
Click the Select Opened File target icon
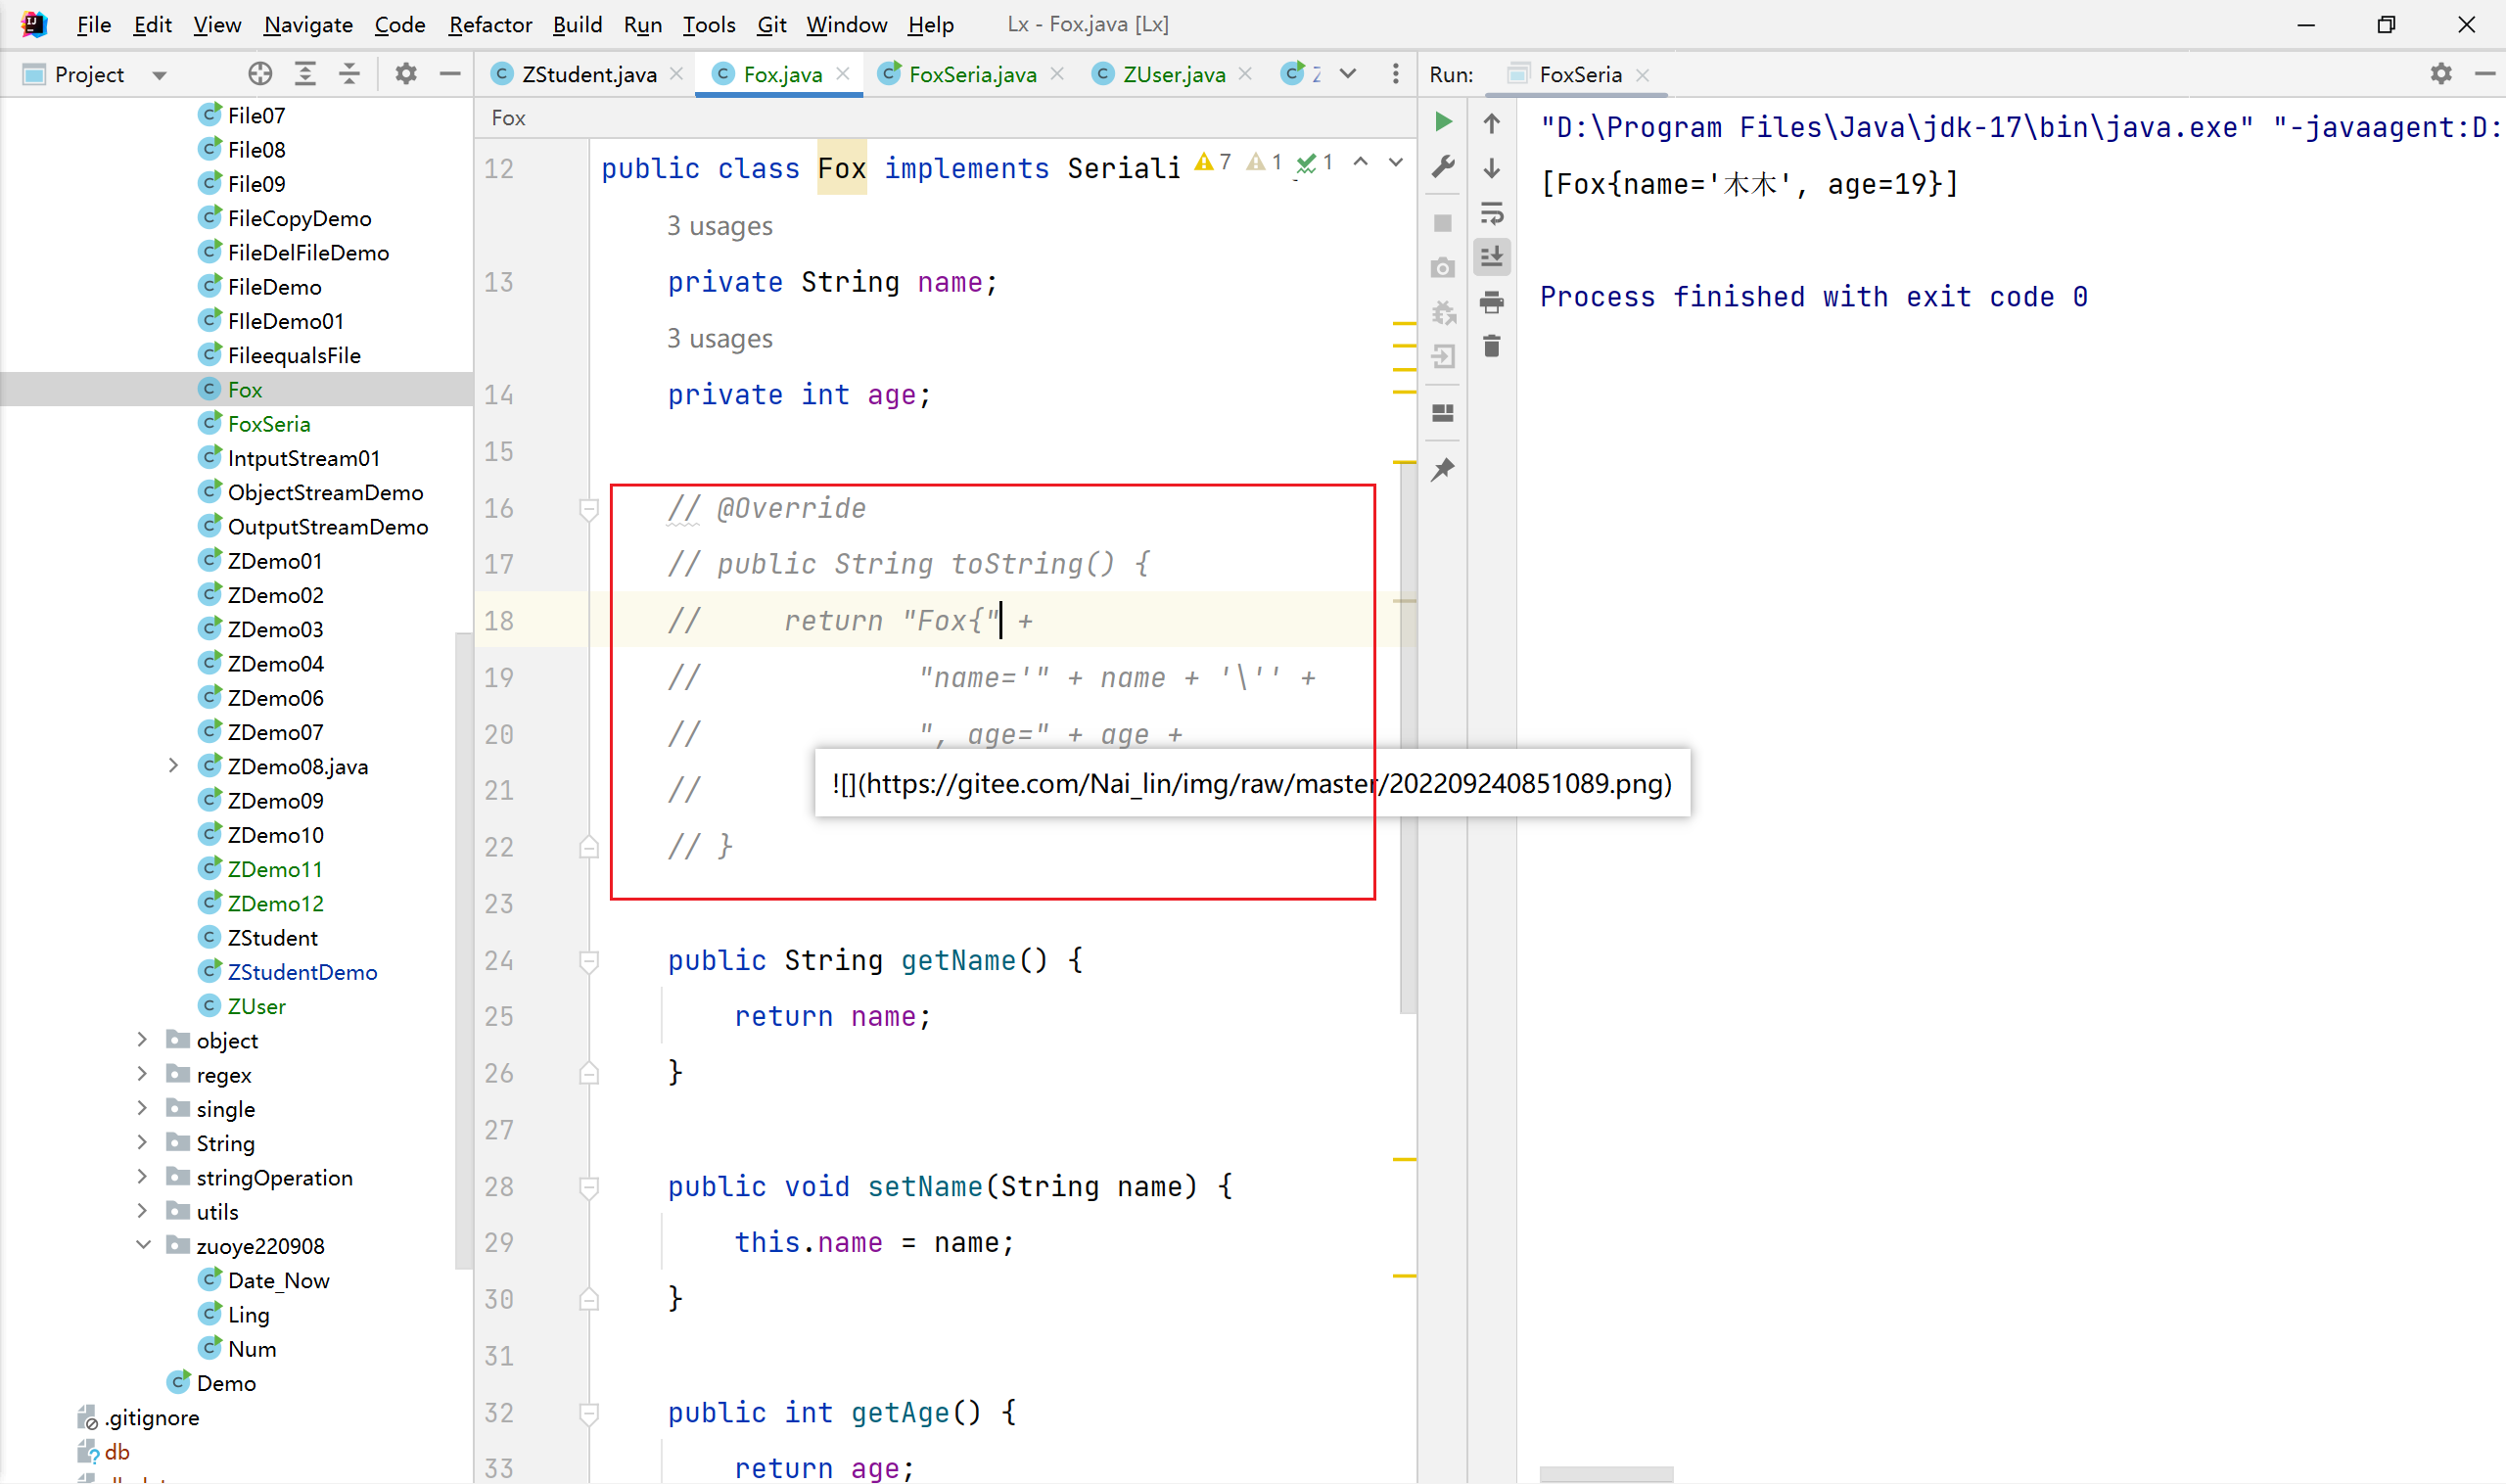point(260,74)
